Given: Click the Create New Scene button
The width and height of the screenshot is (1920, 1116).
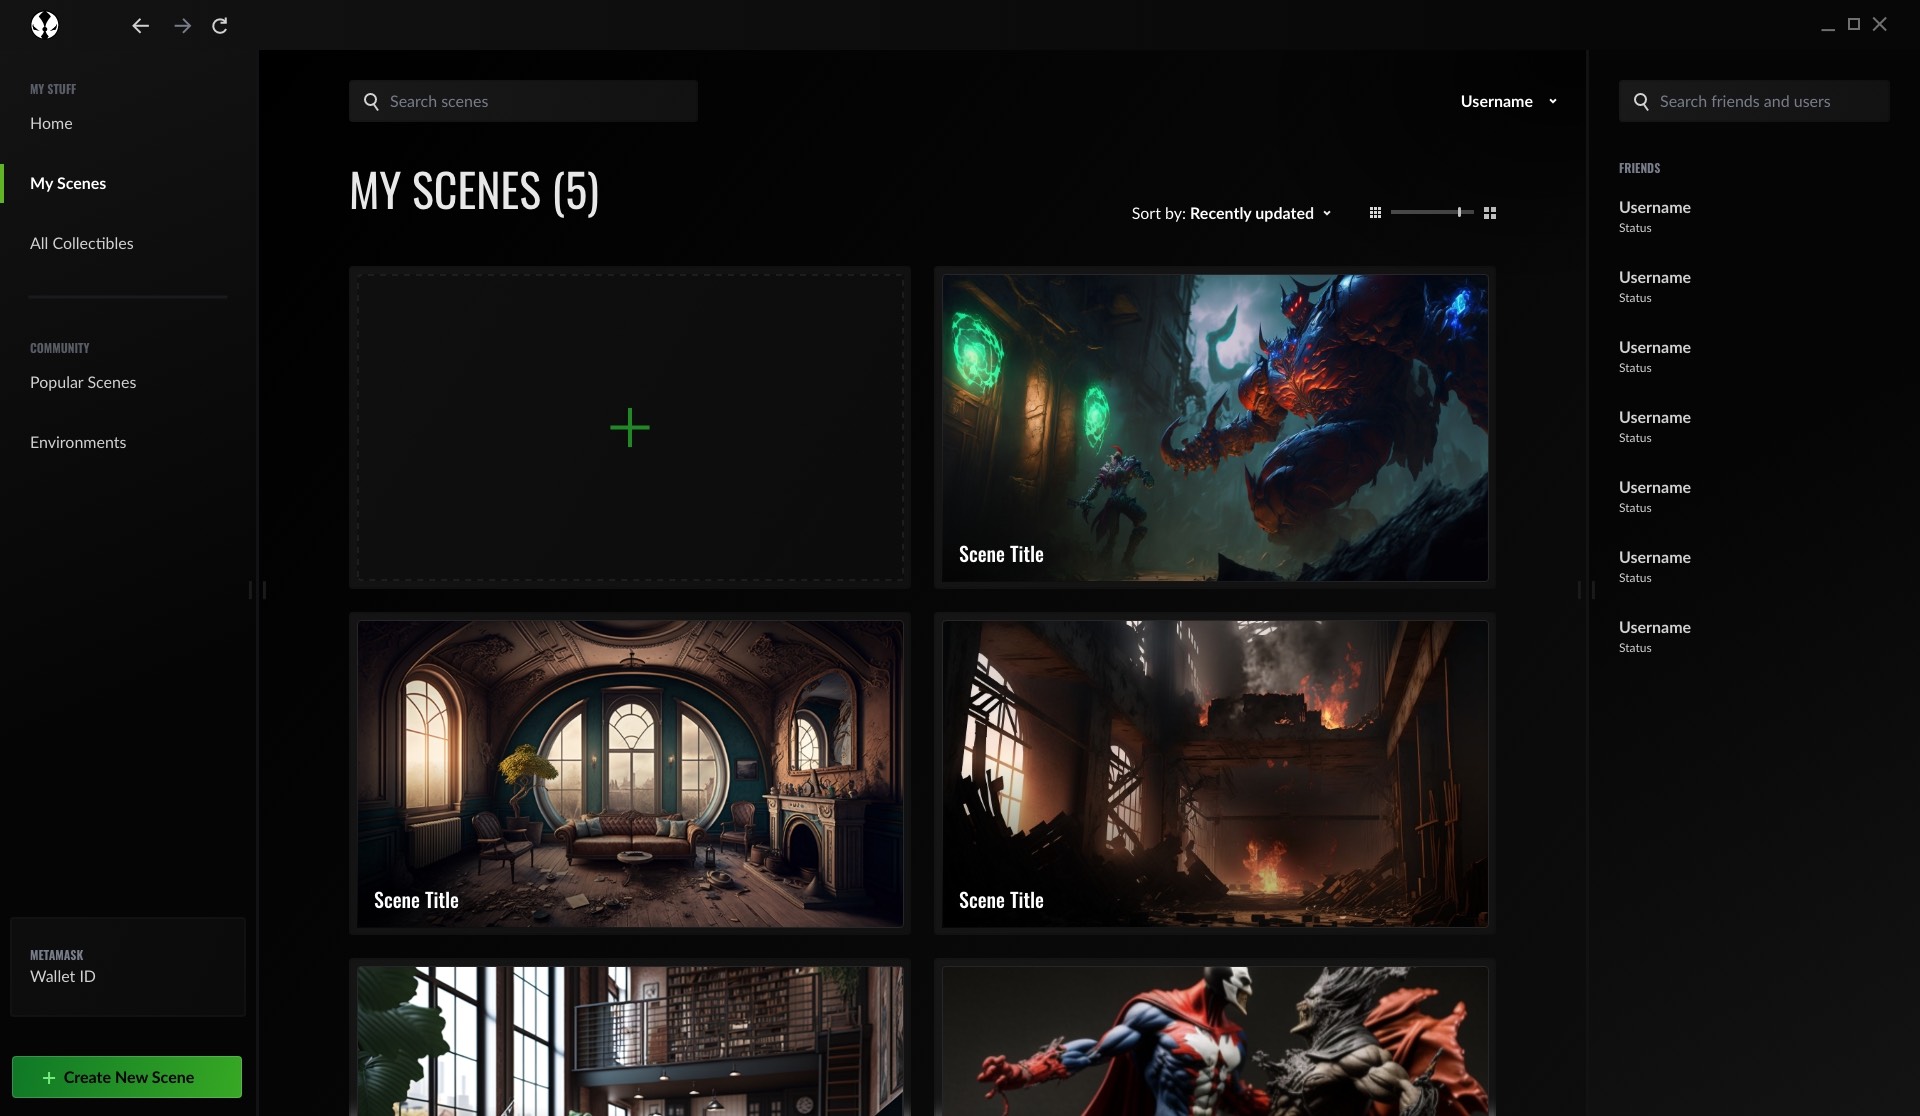Looking at the screenshot, I should tap(127, 1077).
